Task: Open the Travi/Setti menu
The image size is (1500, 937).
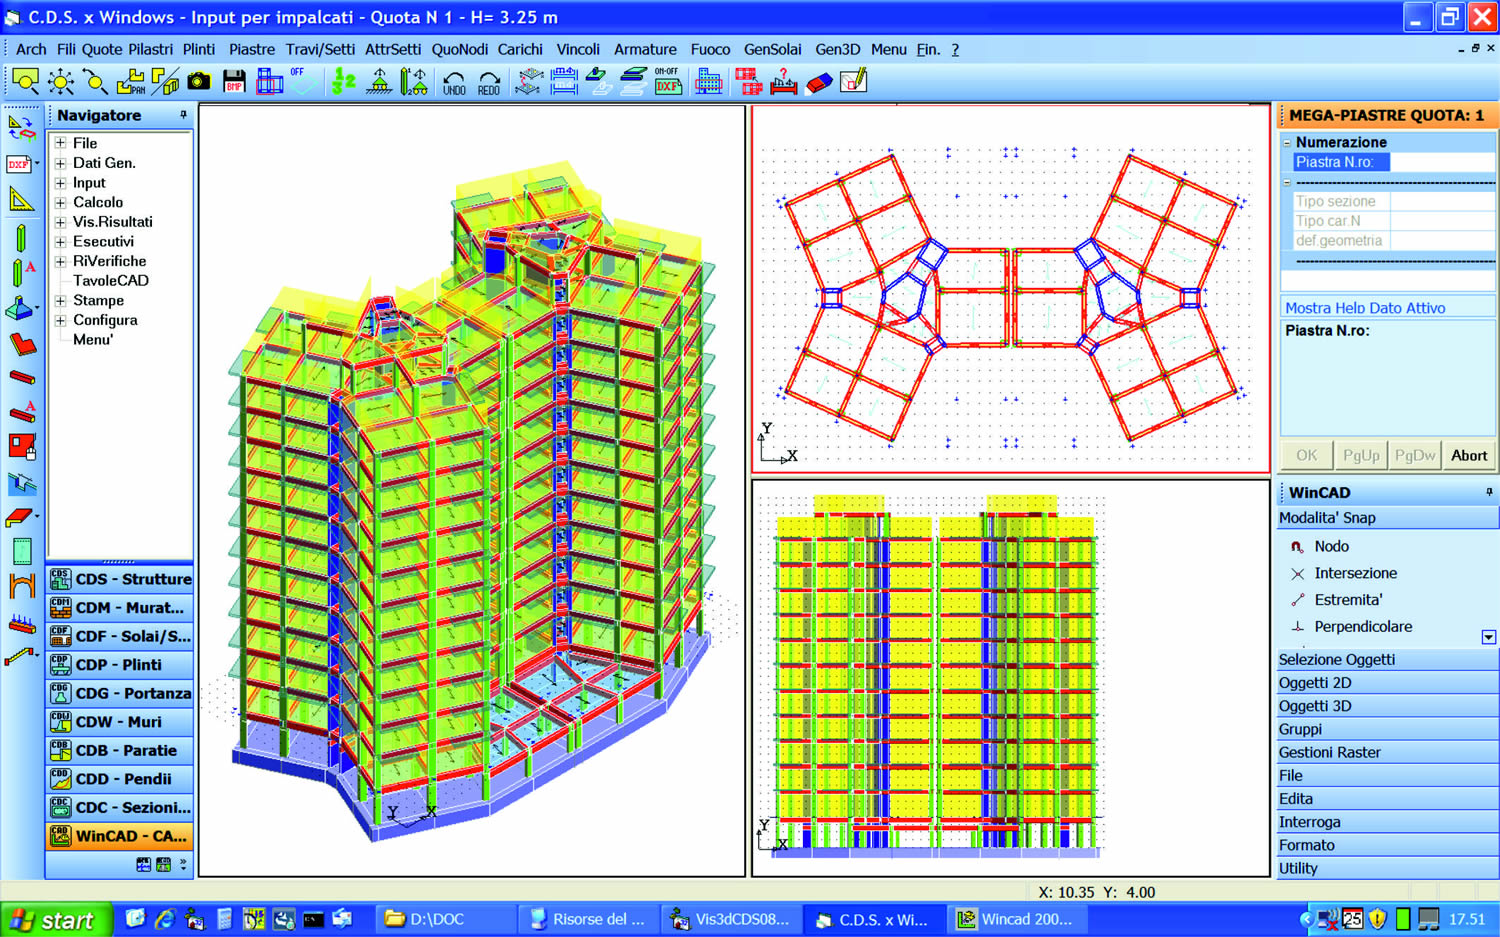Action: coord(320,49)
